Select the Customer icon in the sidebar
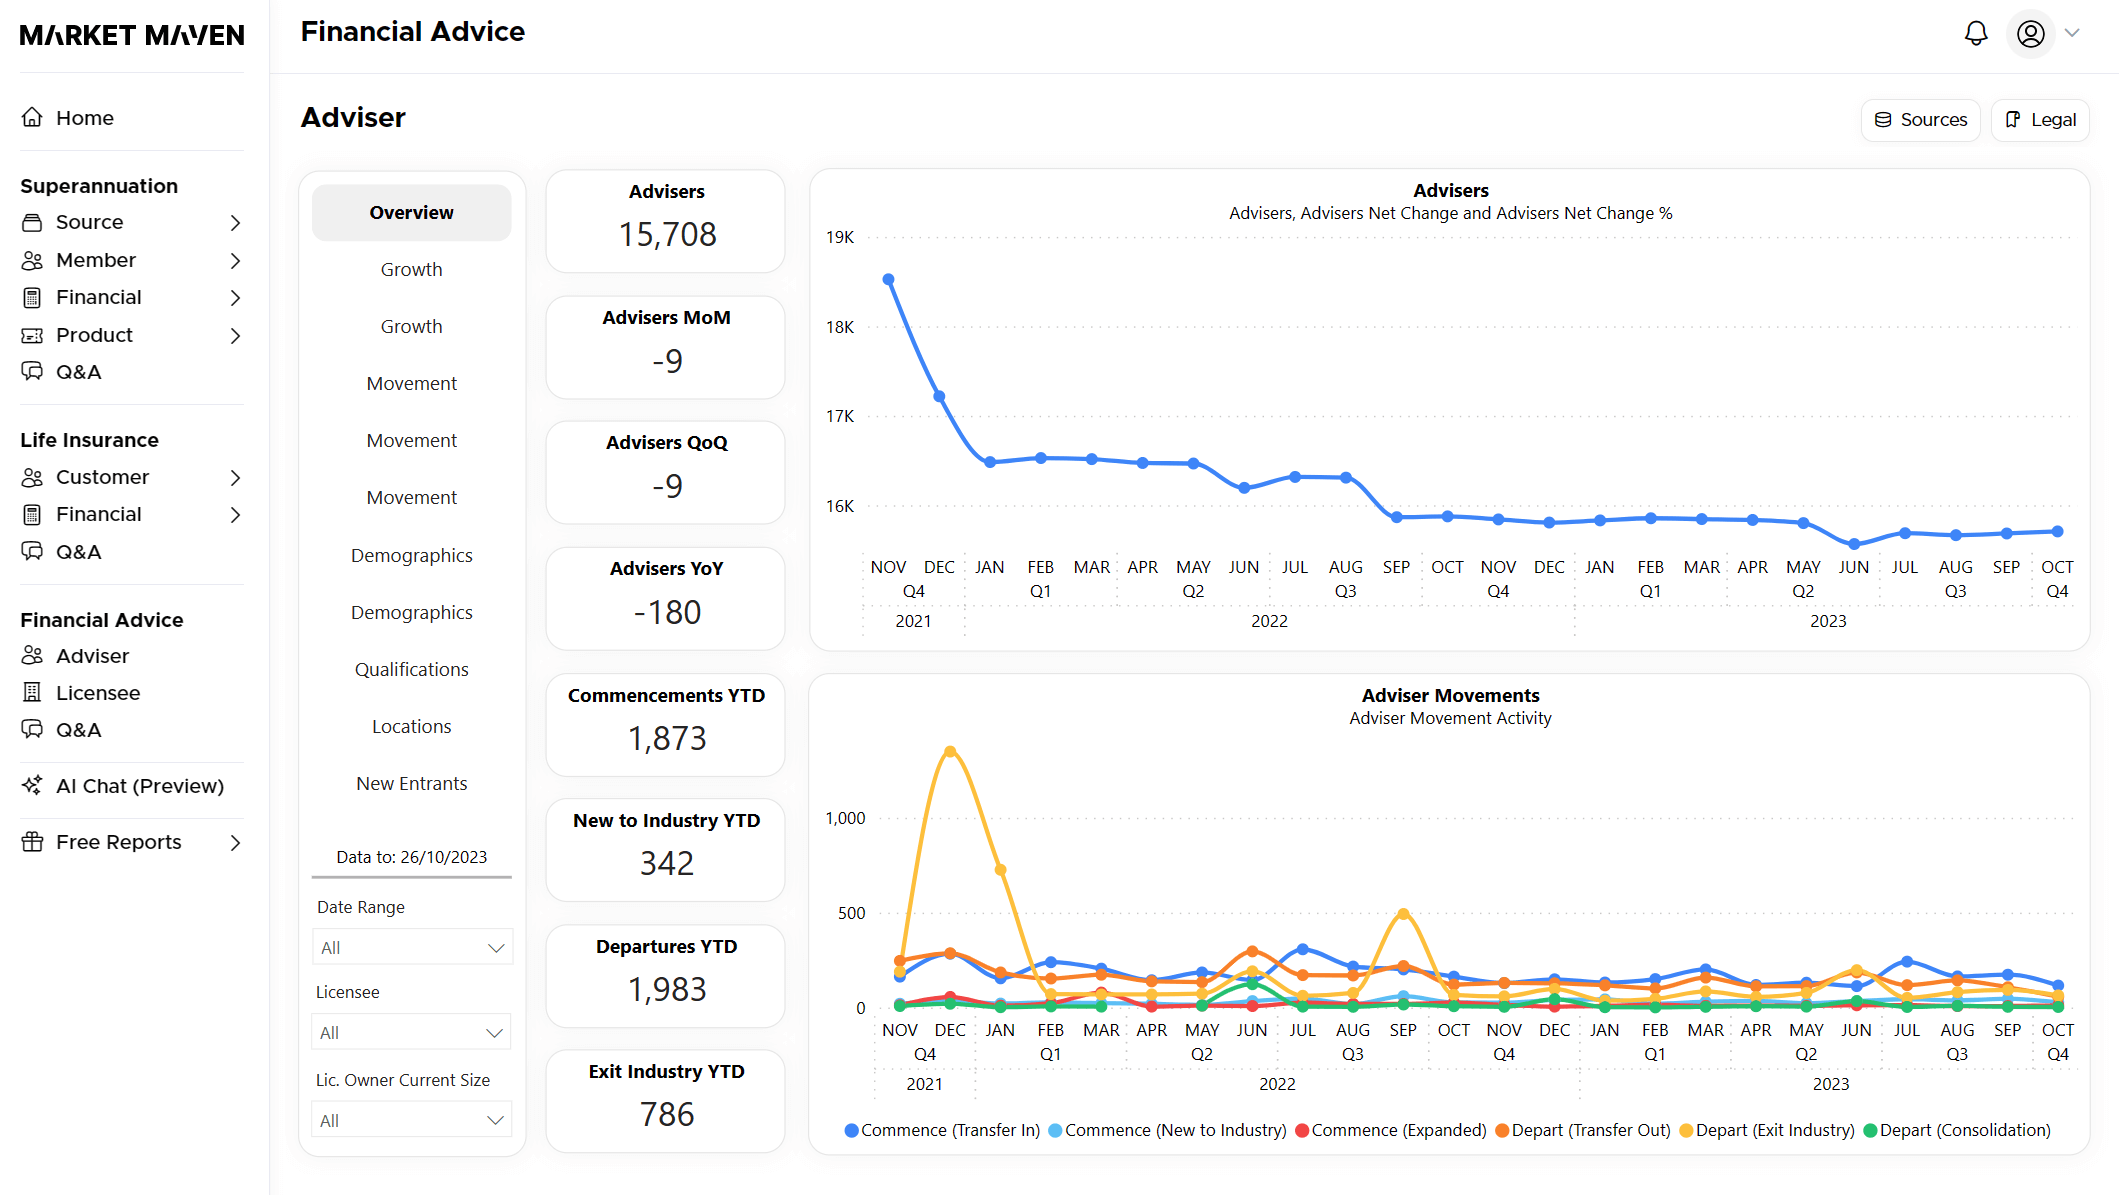 click(x=33, y=476)
